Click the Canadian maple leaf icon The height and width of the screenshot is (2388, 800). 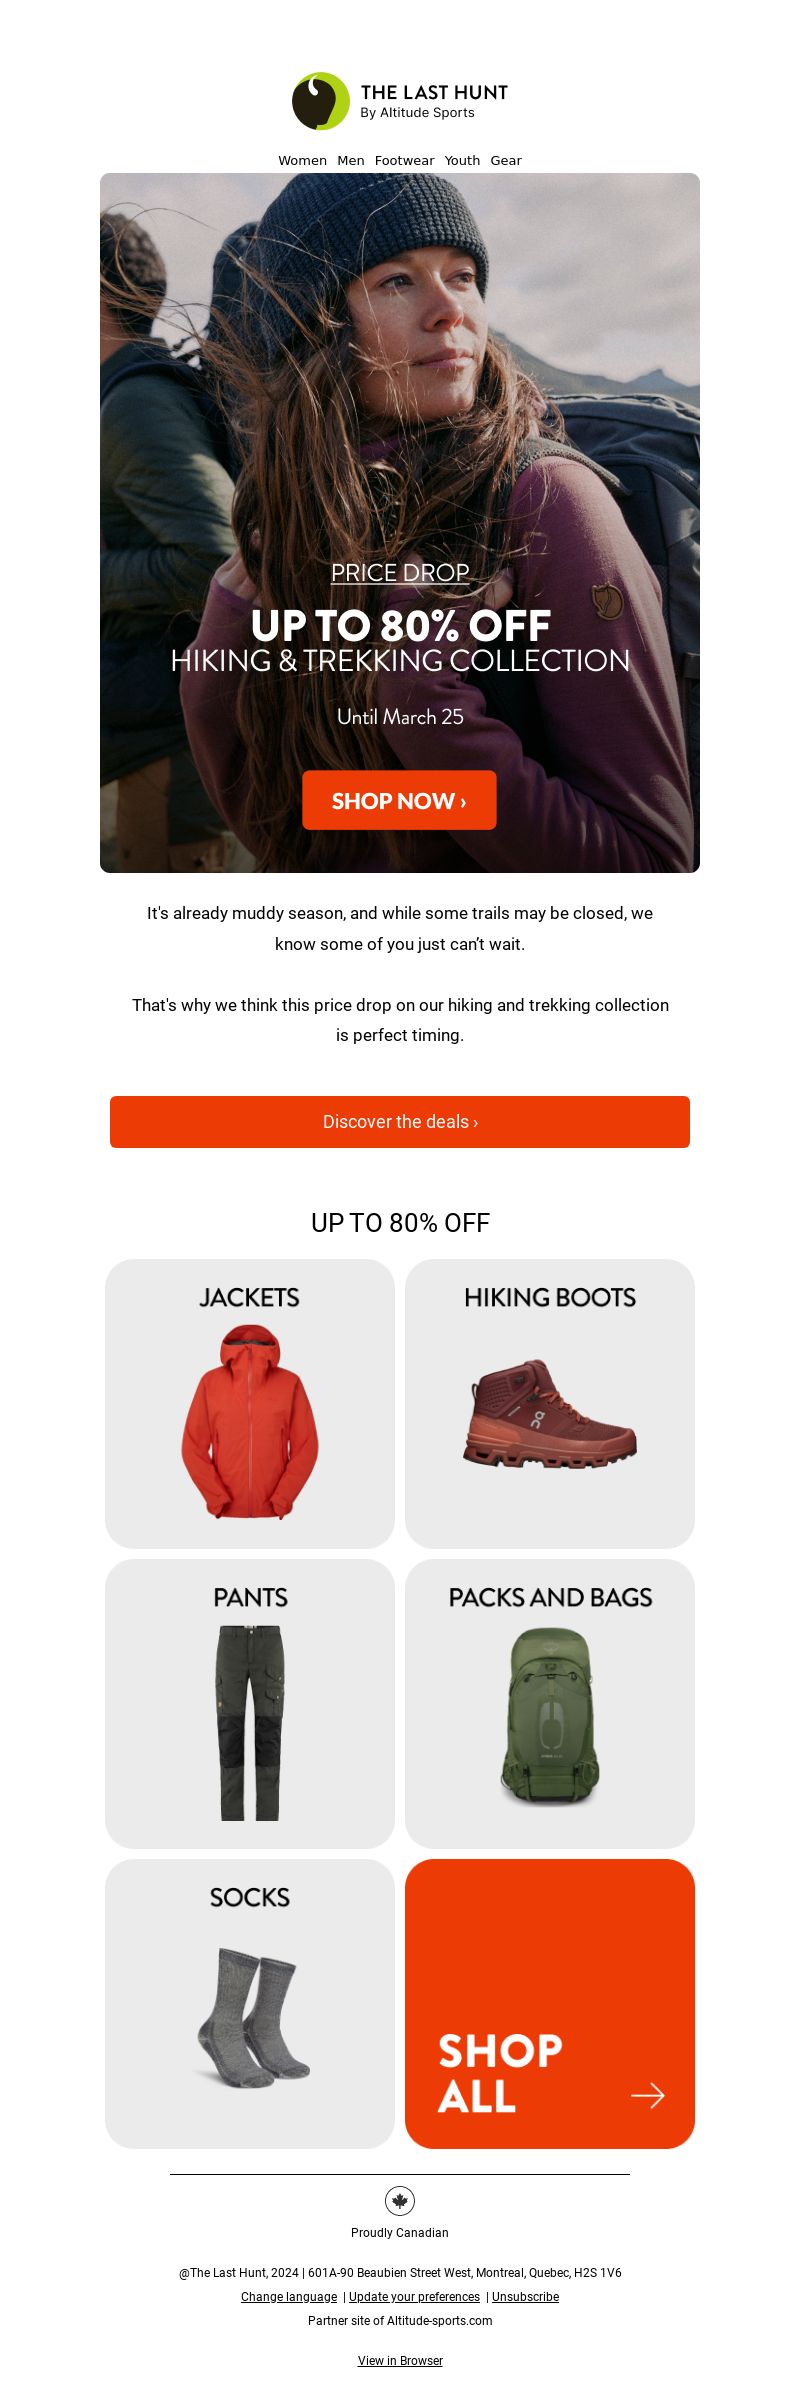400,2201
